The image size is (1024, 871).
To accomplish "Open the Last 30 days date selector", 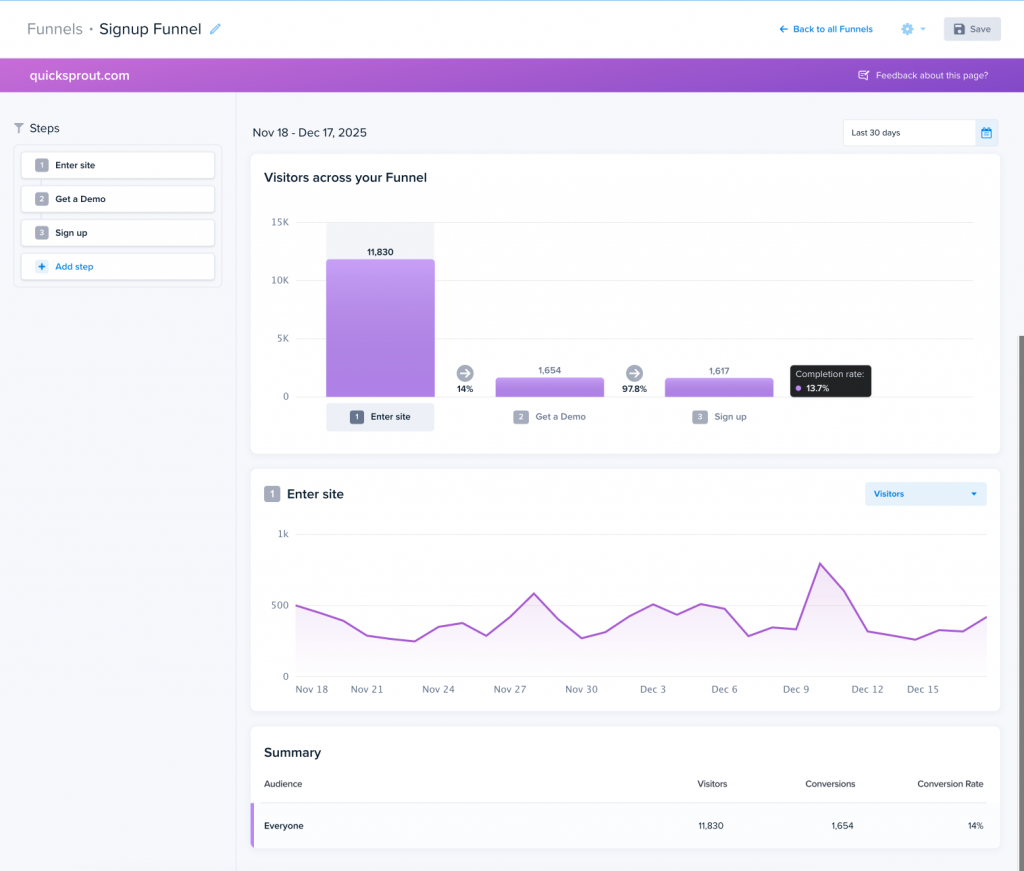I will pyautogui.click(x=908, y=133).
